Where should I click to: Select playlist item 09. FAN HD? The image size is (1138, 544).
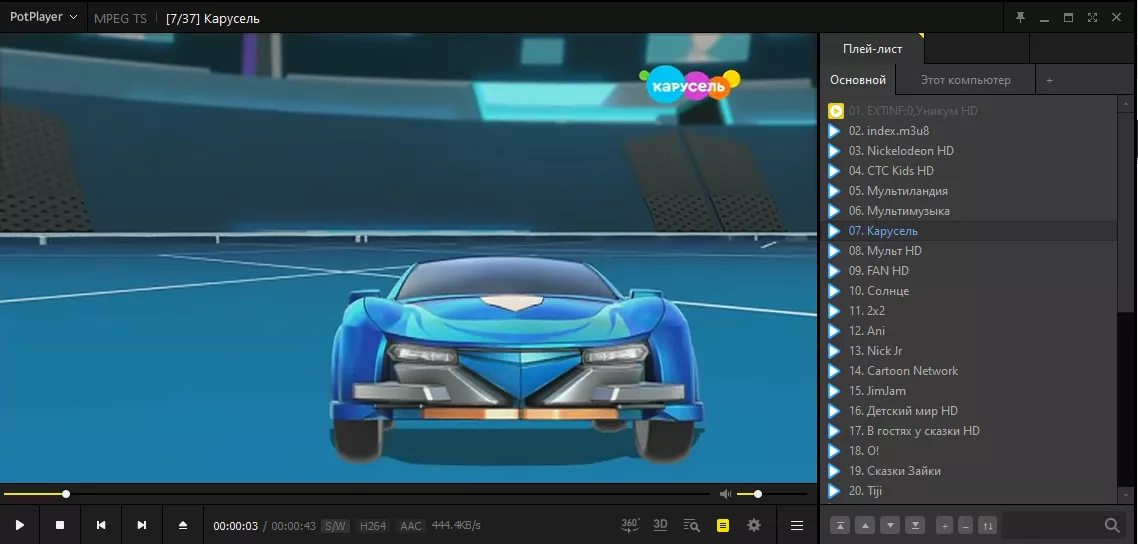968,271
